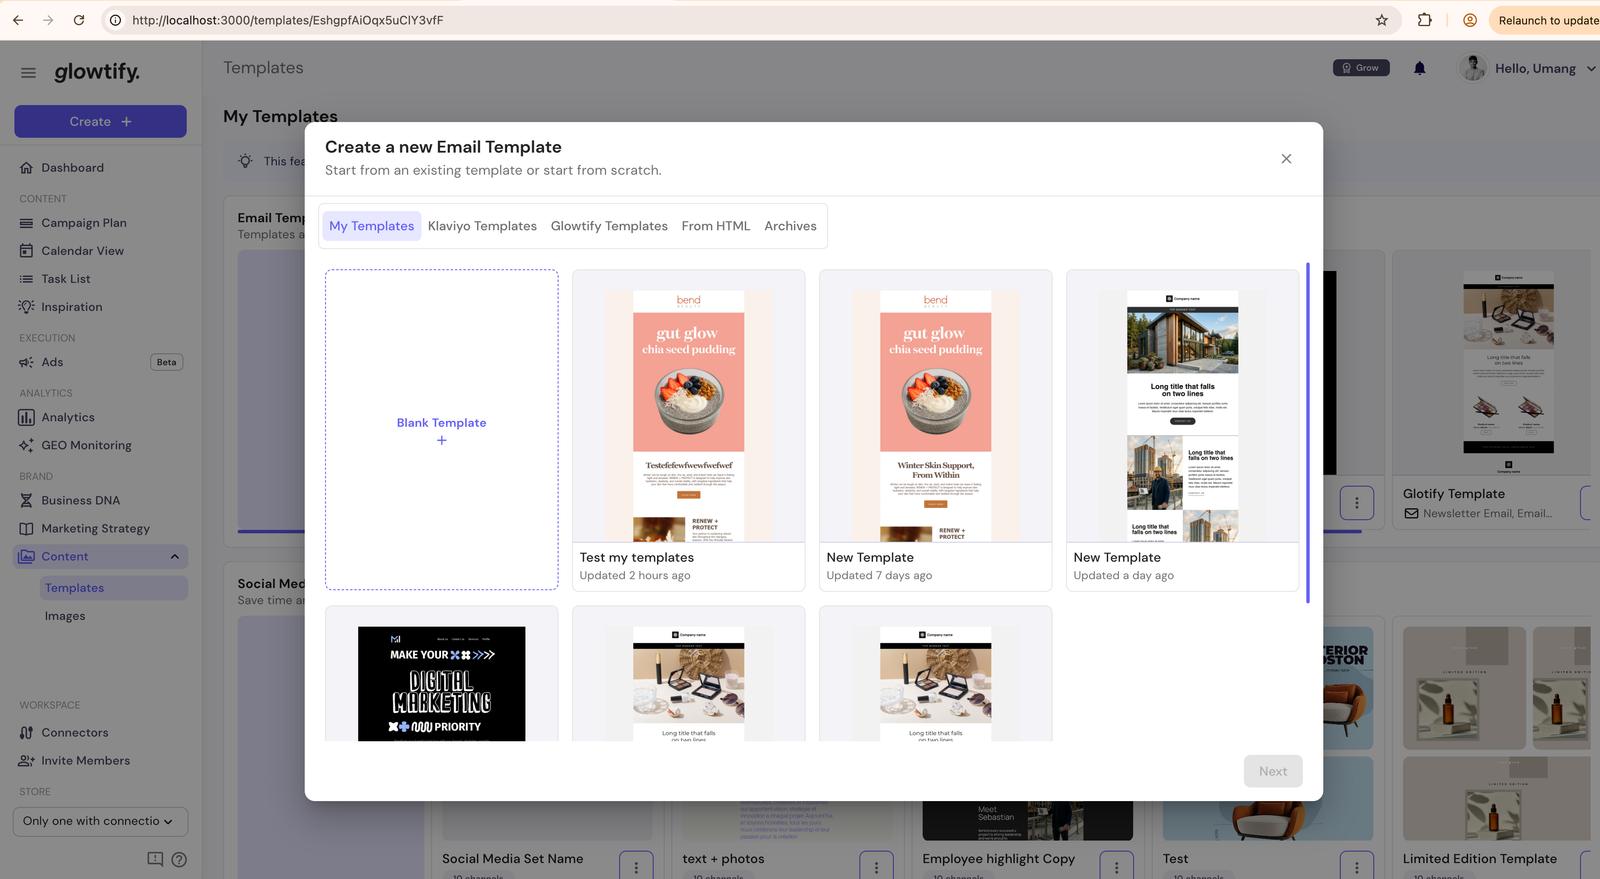Click the feedback chat icon at sidebar bottom
Image resolution: width=1600 pixels, height=879 pixels.
point(155,859)
